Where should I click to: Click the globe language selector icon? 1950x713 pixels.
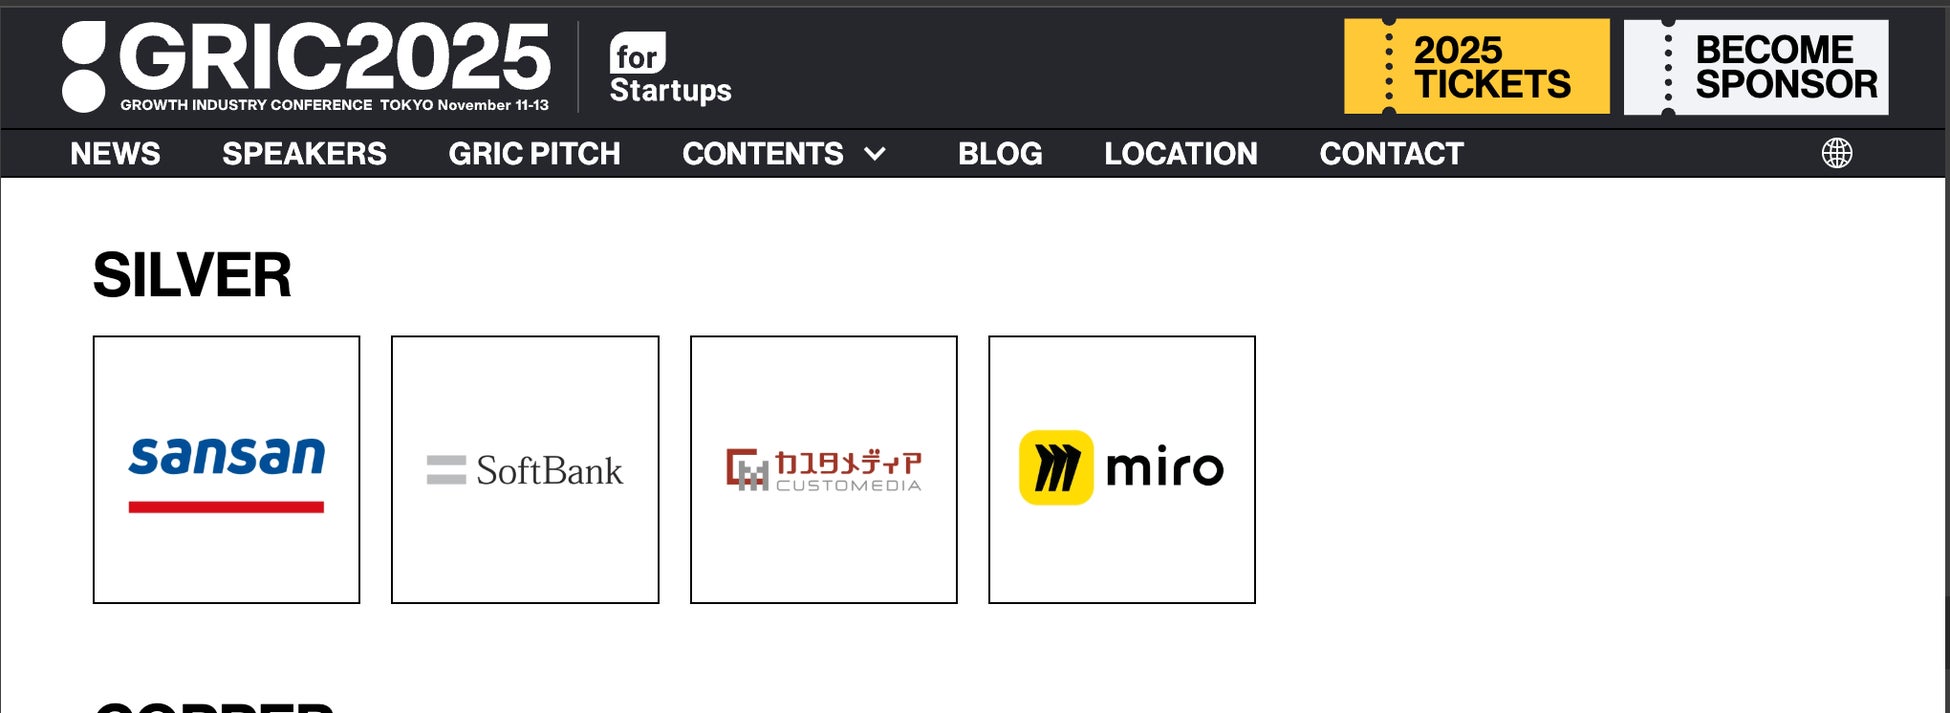tap(1836, 153)
